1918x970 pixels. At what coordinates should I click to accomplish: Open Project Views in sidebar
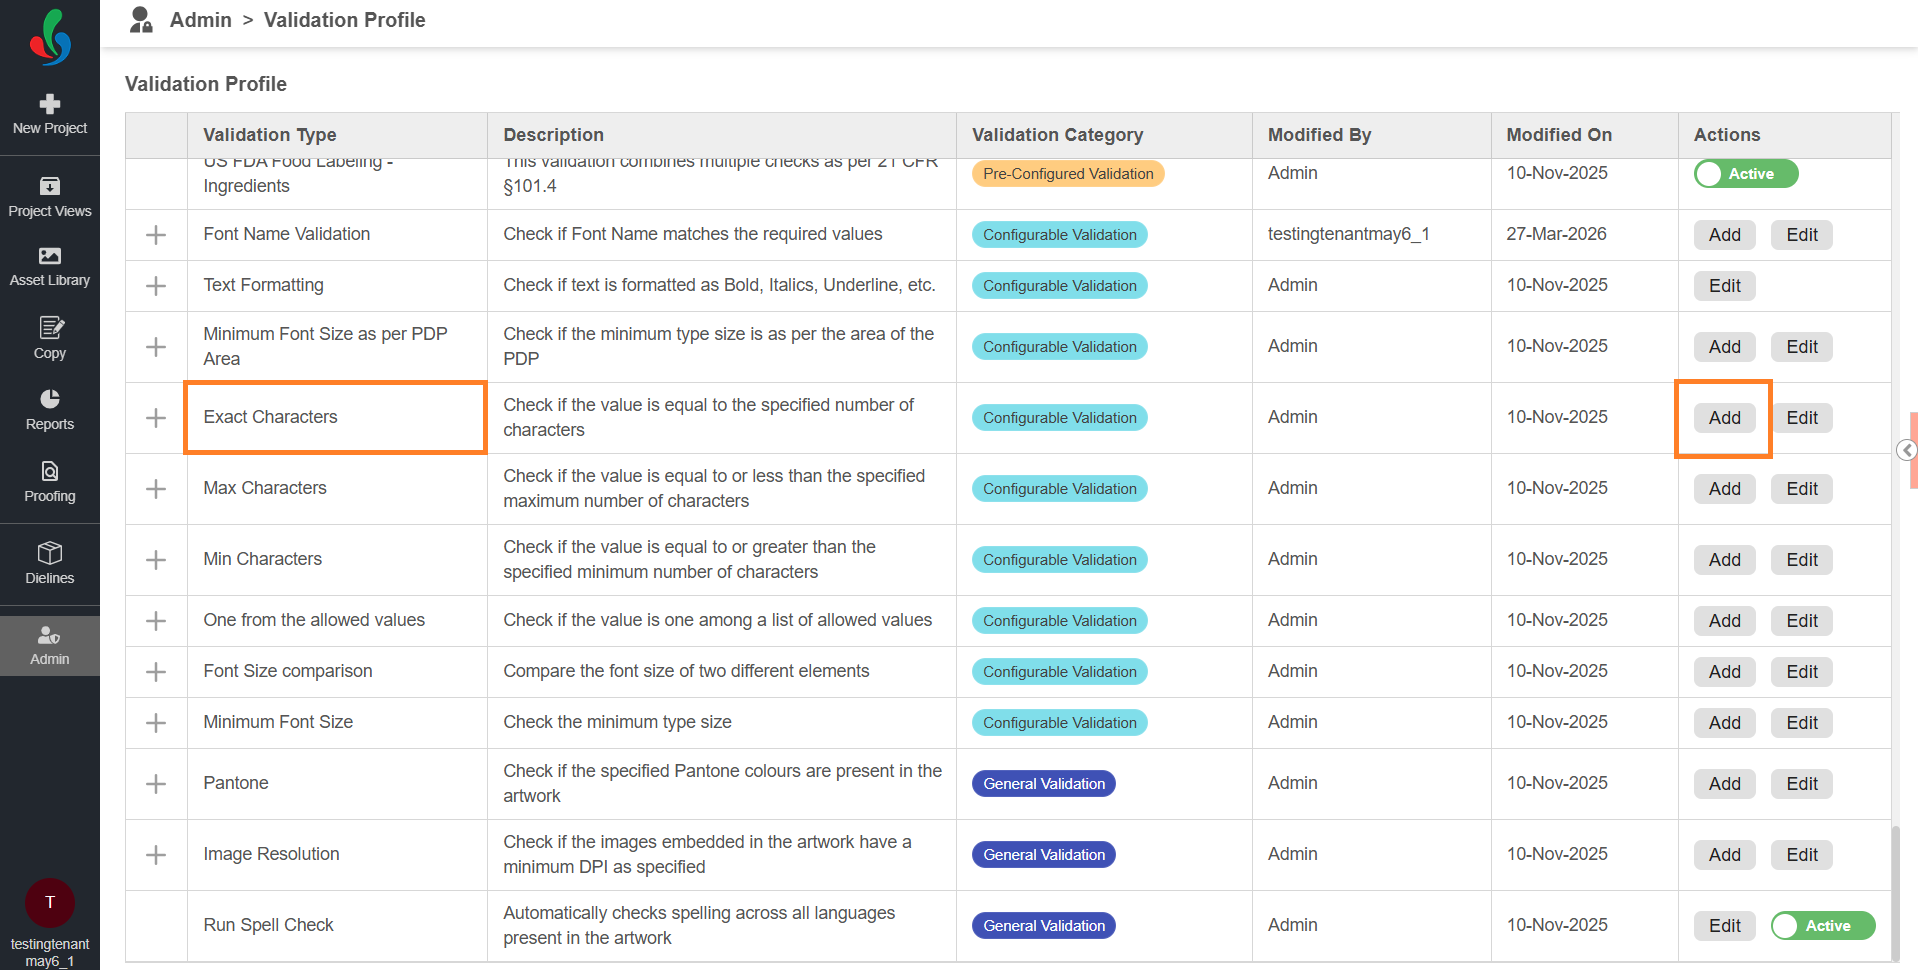point(50,197)
